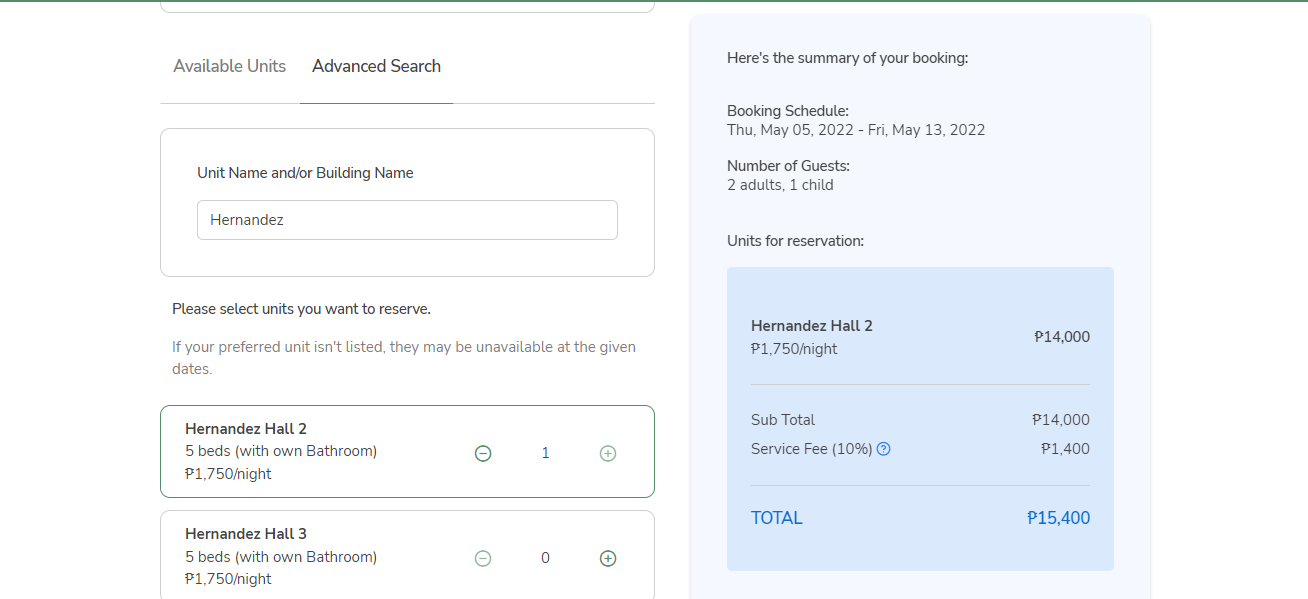
Task: Click the TOTAL amount ₱15,400
Action: pos(1058,518)
